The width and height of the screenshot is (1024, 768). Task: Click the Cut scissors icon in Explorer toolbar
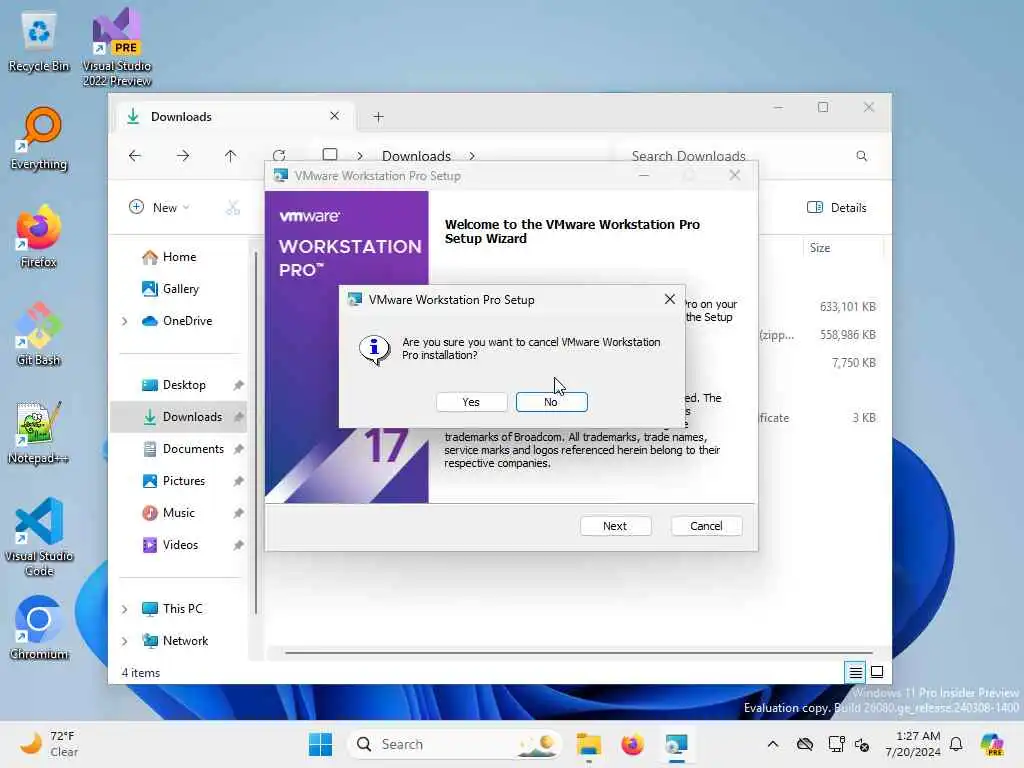click(x=232, y=207)
